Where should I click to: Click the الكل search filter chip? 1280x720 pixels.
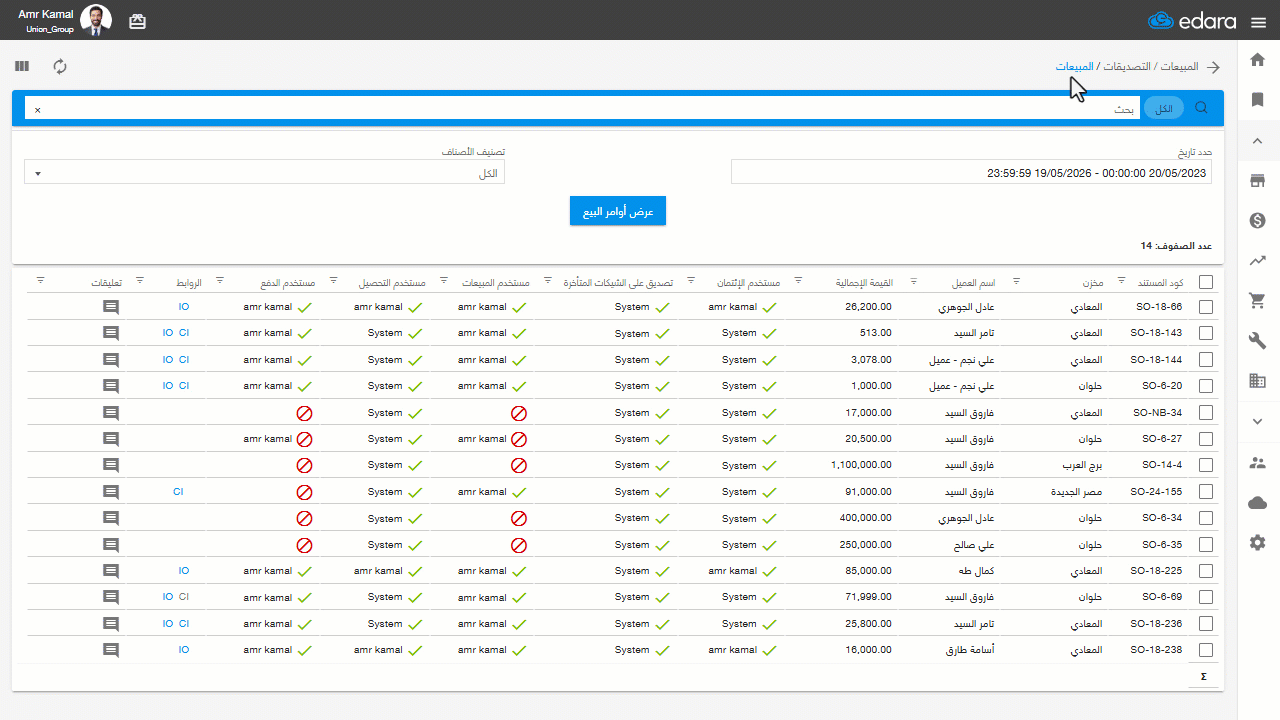(1163, 108)
